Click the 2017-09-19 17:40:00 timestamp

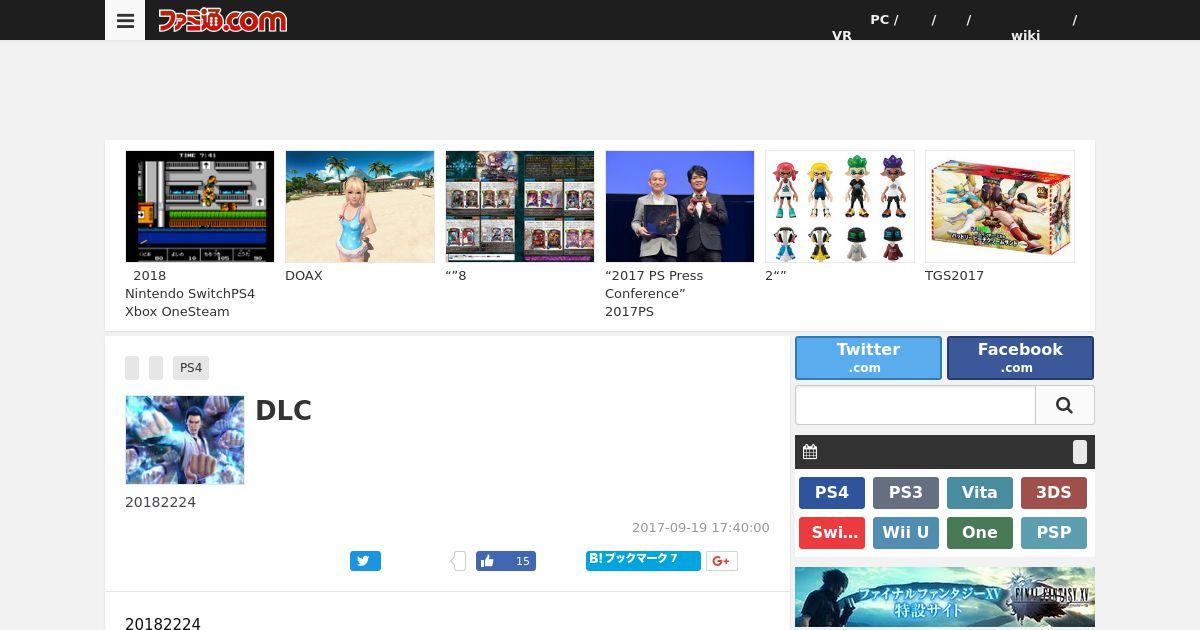(701, 528)
